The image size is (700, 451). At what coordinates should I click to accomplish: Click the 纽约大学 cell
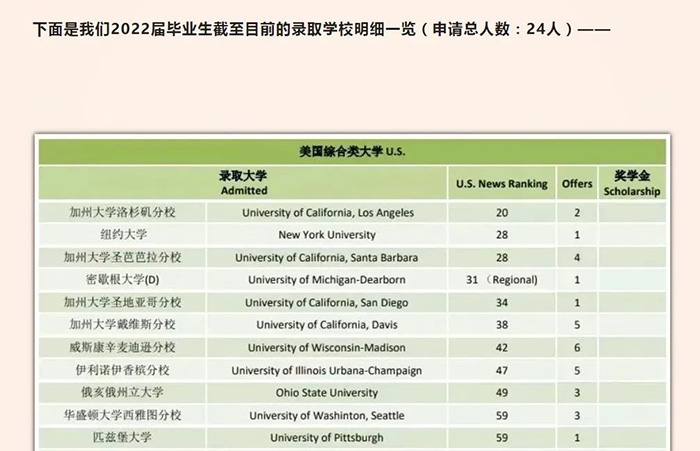[123, 235]
